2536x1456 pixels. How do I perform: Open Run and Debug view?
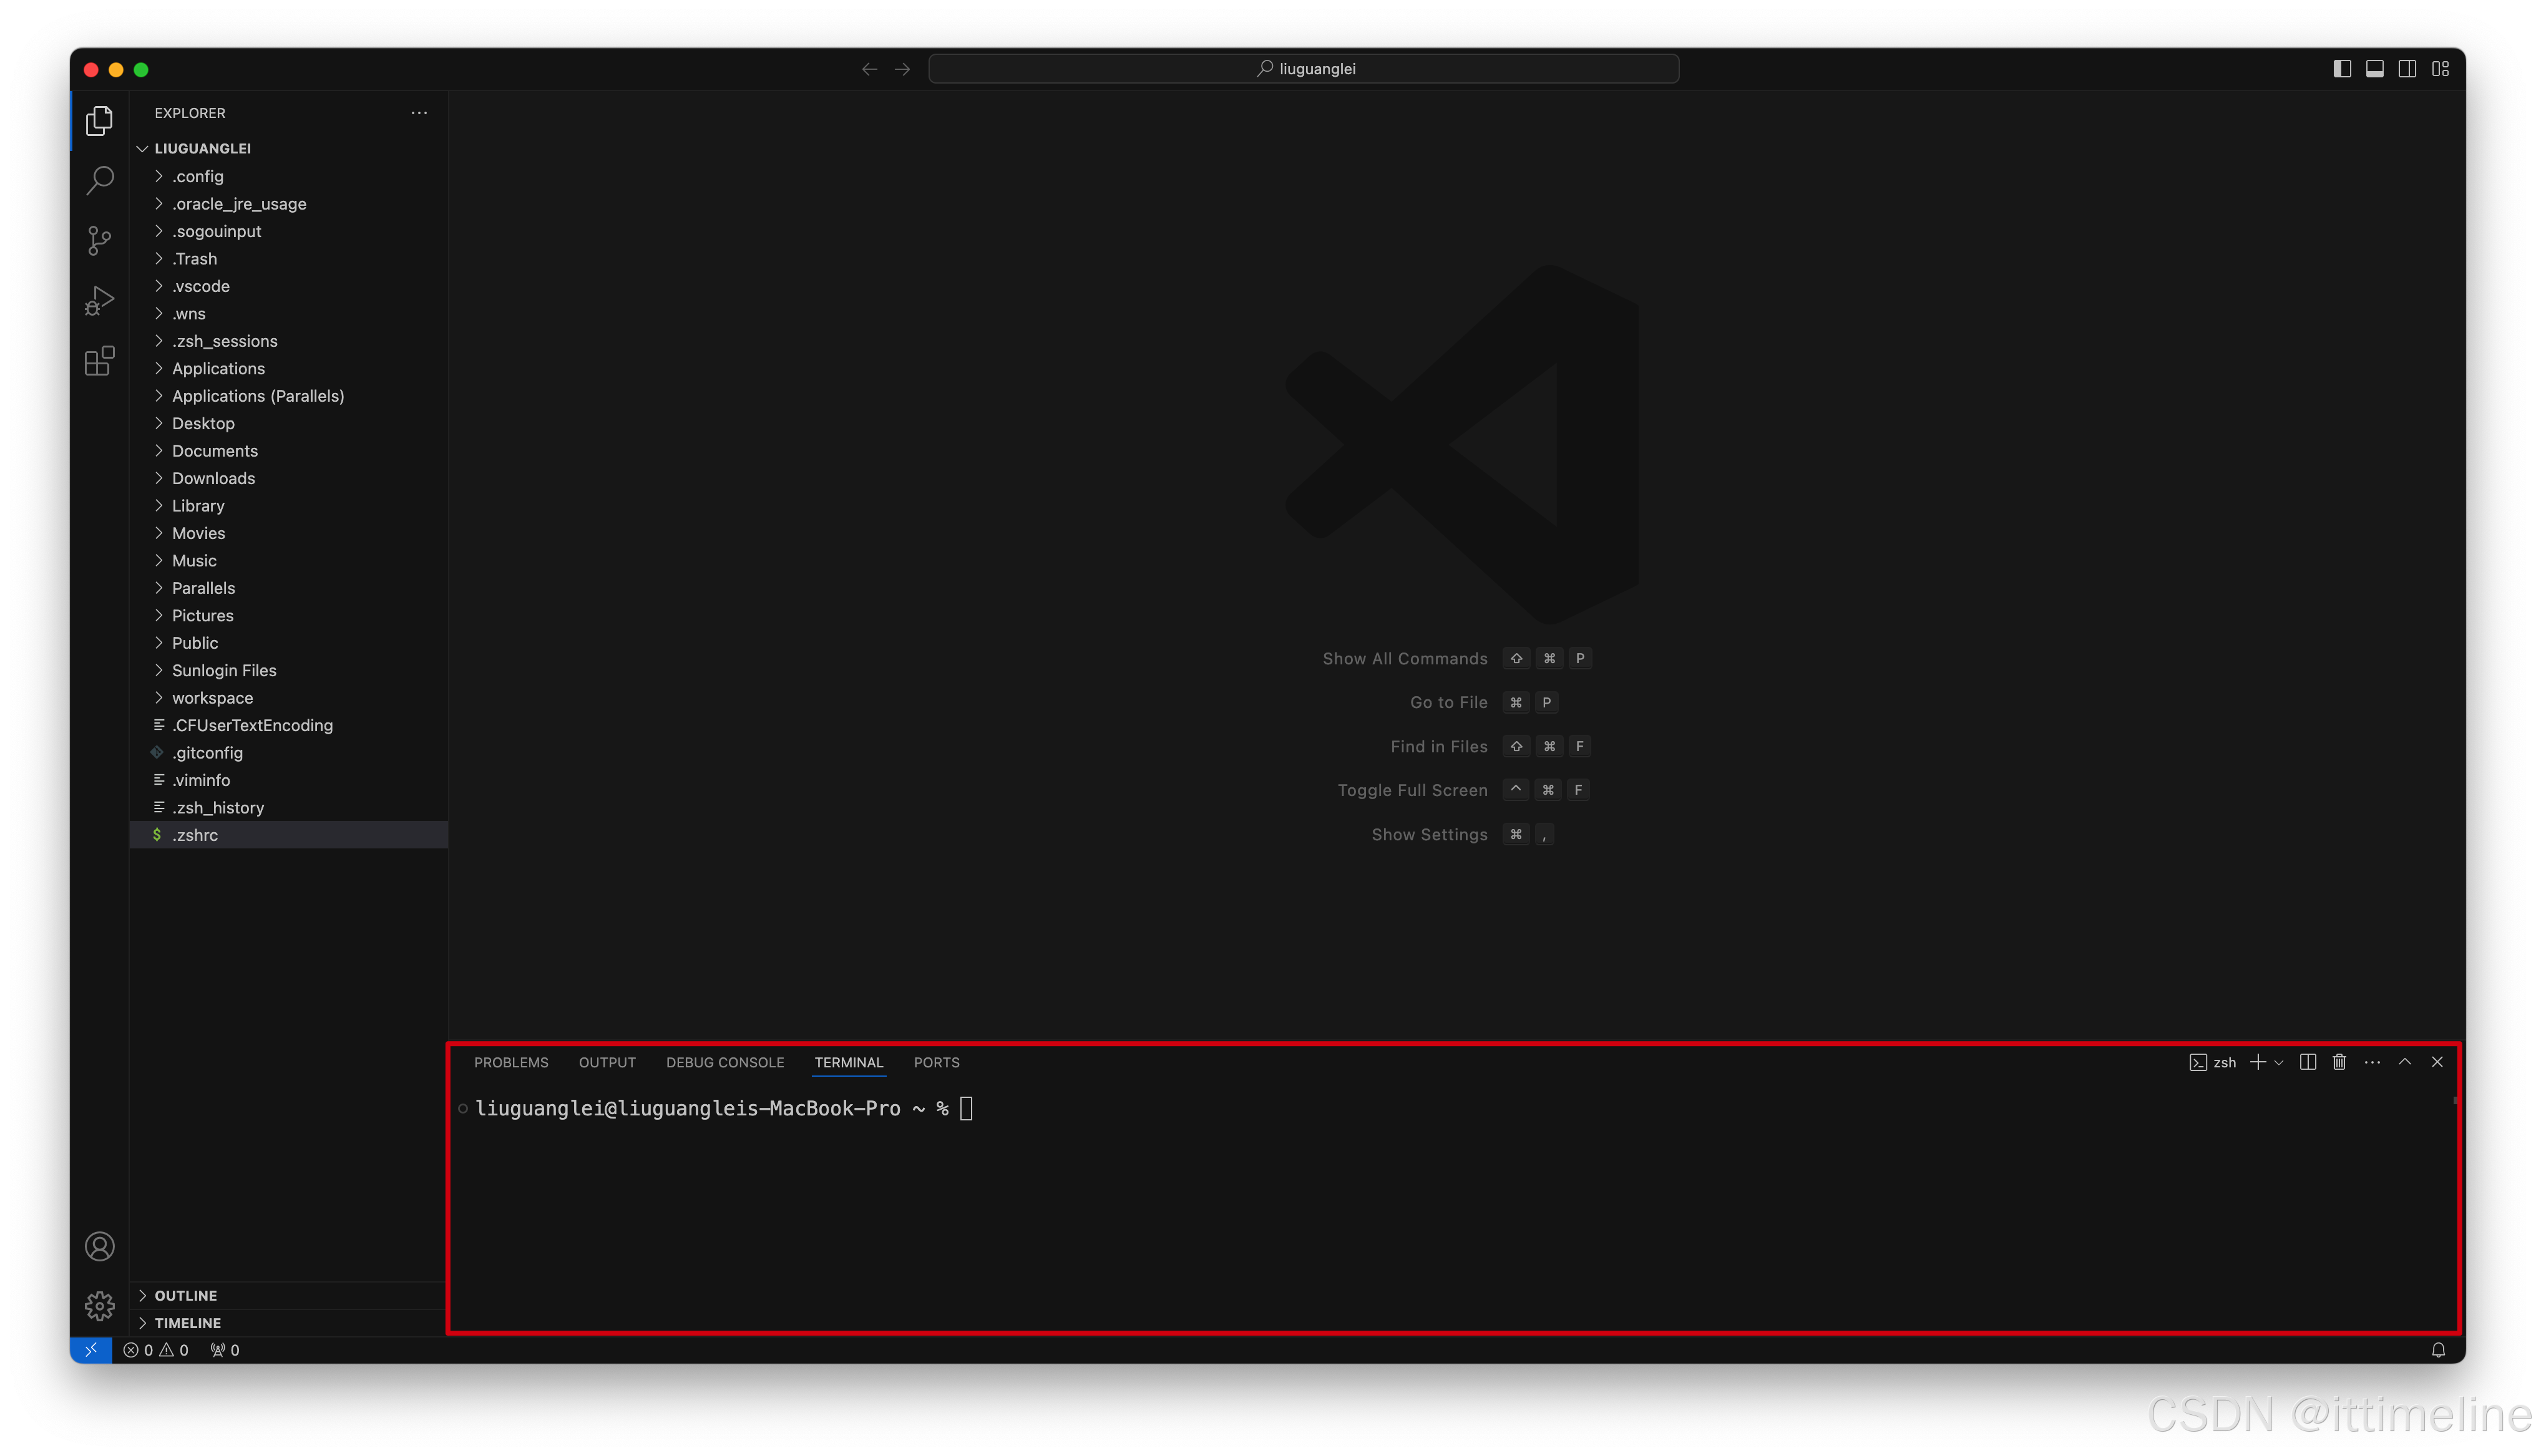coord(99,300)
